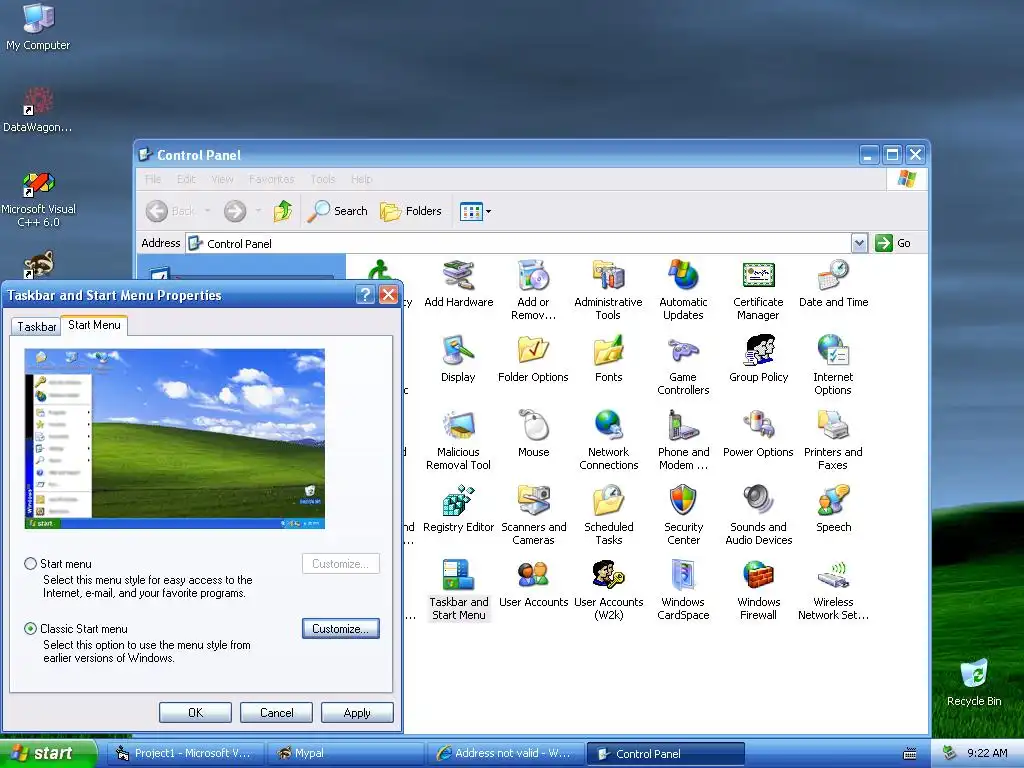Click the Apply button
Image resolution: width=1024 pixels, height=768 pixels.
click(x=357, y=712)
